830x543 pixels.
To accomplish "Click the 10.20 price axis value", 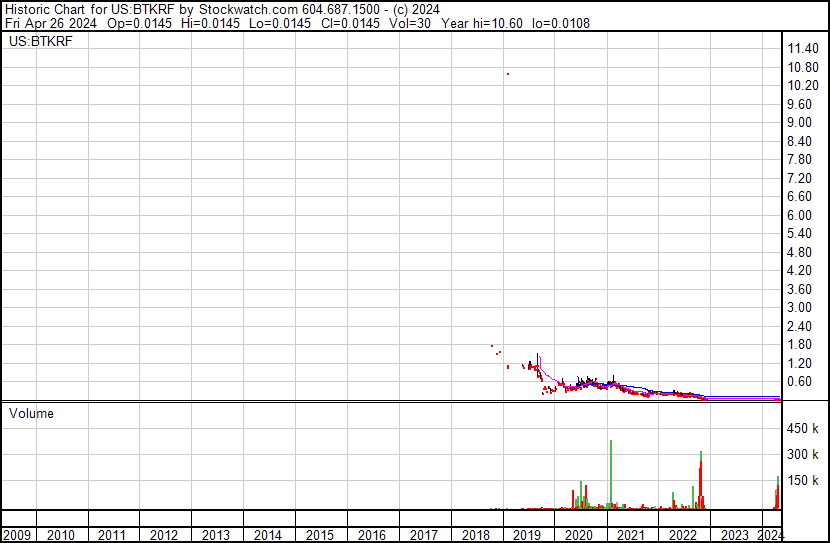I will pyautogui.click(x=803, y=86).
